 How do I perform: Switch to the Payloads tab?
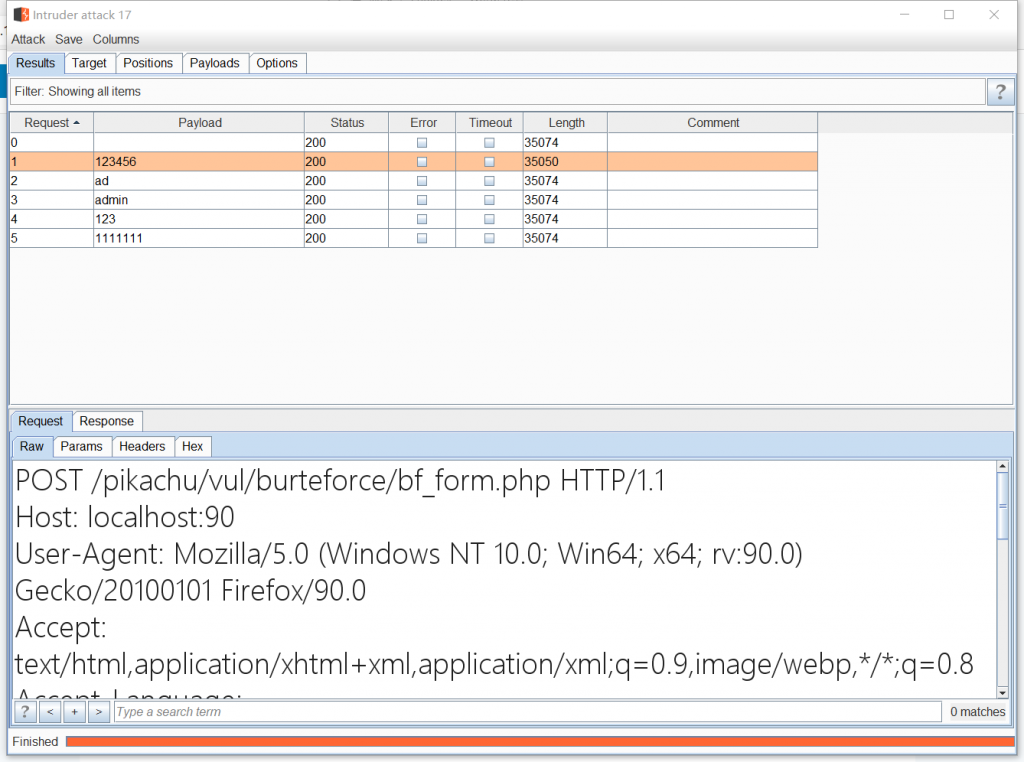[215, 63]
